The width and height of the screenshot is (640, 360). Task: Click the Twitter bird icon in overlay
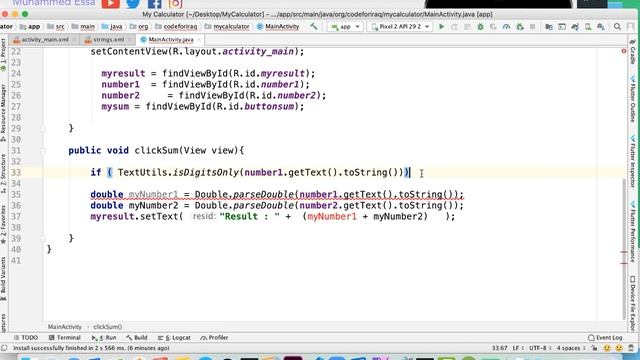pyautogui.click(x=133, y=4)
